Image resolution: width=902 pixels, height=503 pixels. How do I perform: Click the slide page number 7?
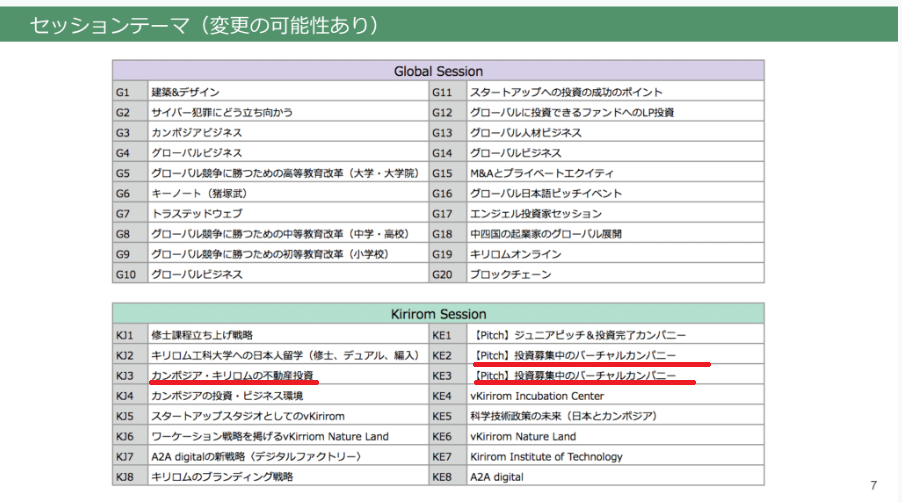[873, 486]
